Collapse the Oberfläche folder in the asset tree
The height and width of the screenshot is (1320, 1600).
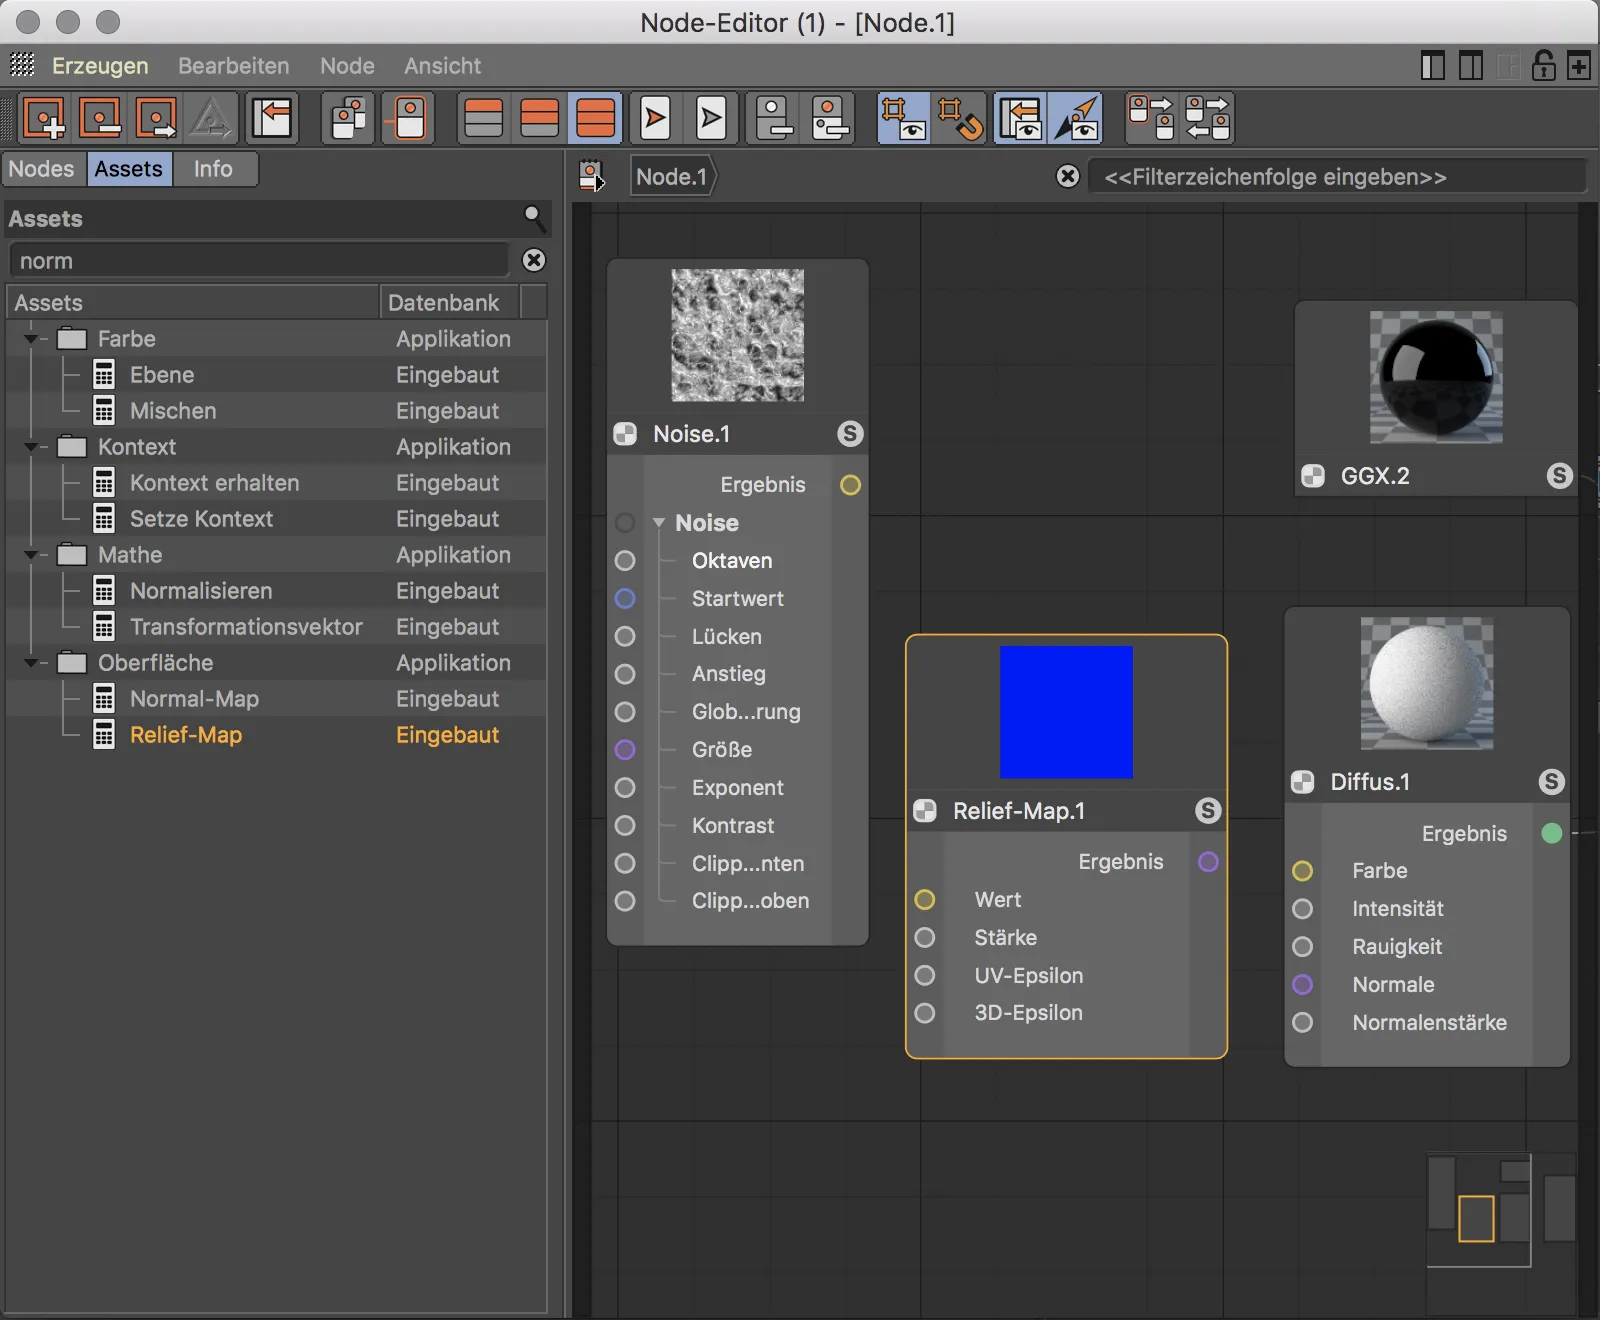(31, 663)
